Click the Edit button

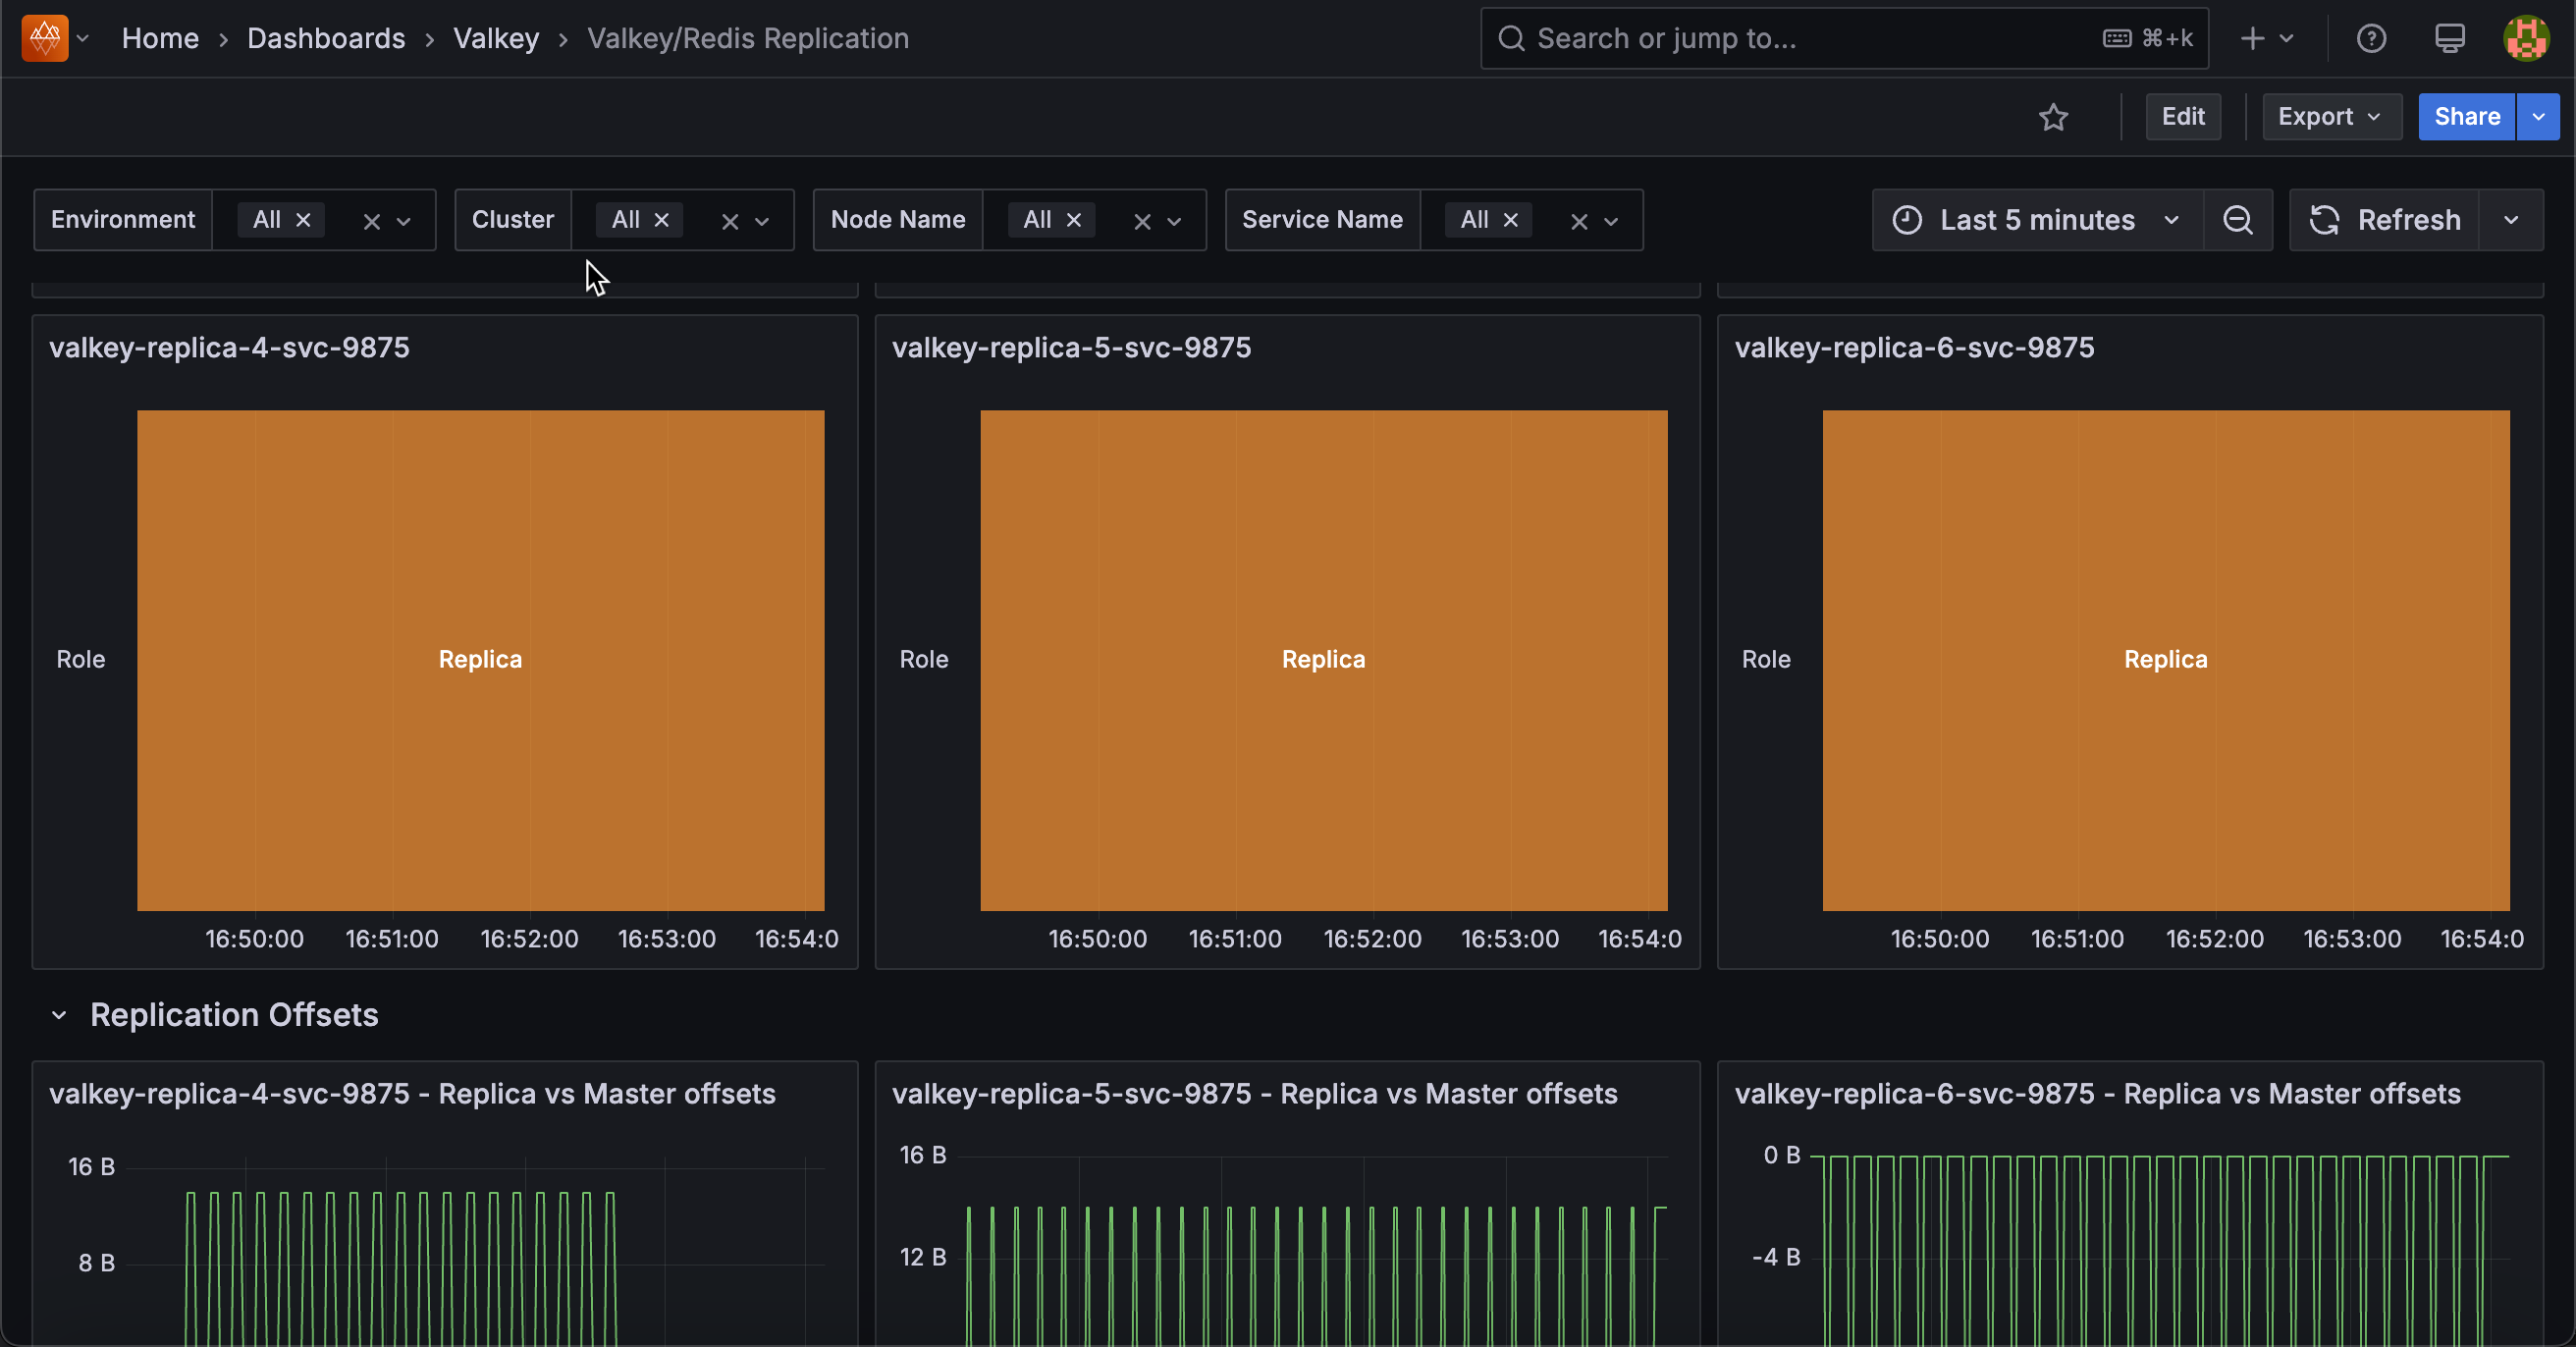[2183, 117]
